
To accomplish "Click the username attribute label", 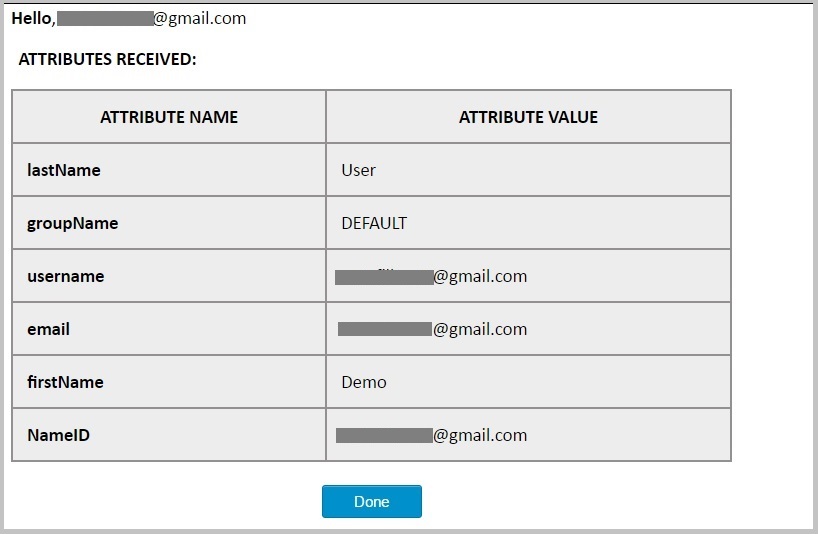I will click(x=65, y=276).
